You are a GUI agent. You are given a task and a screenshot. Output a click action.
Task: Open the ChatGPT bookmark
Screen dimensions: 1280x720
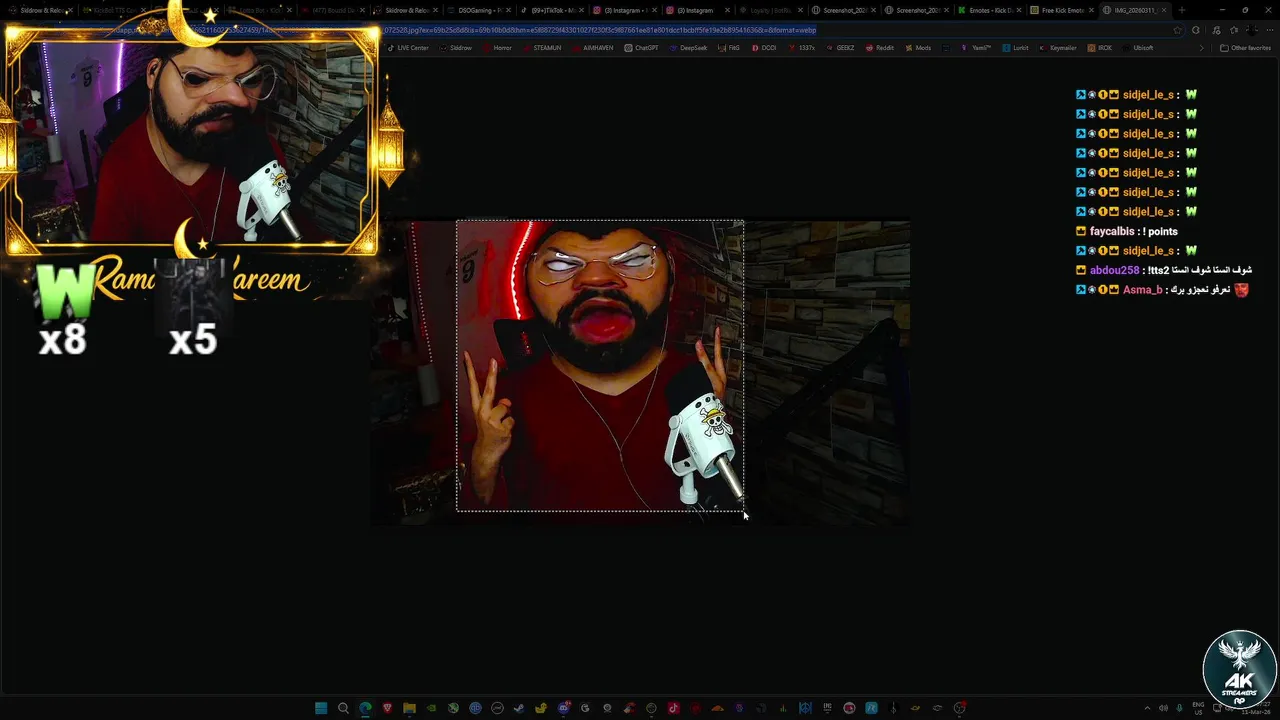click(642, 48)
